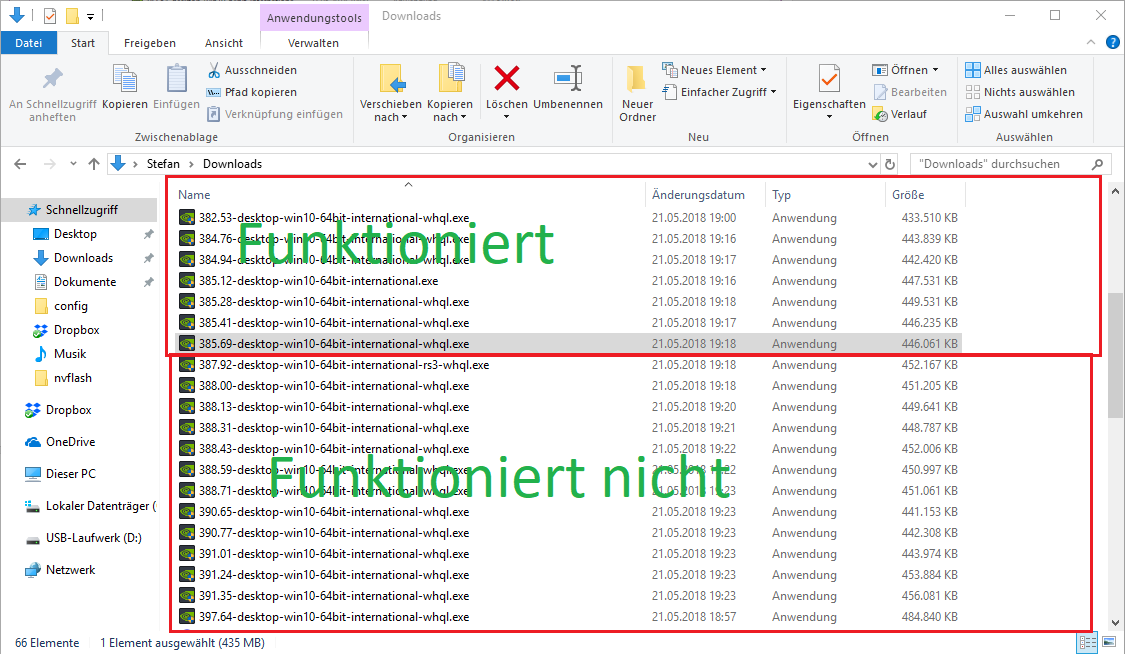The image size is (1125, 654).
Task: Click the Pin to Quick Access icon
Action: 52,78
